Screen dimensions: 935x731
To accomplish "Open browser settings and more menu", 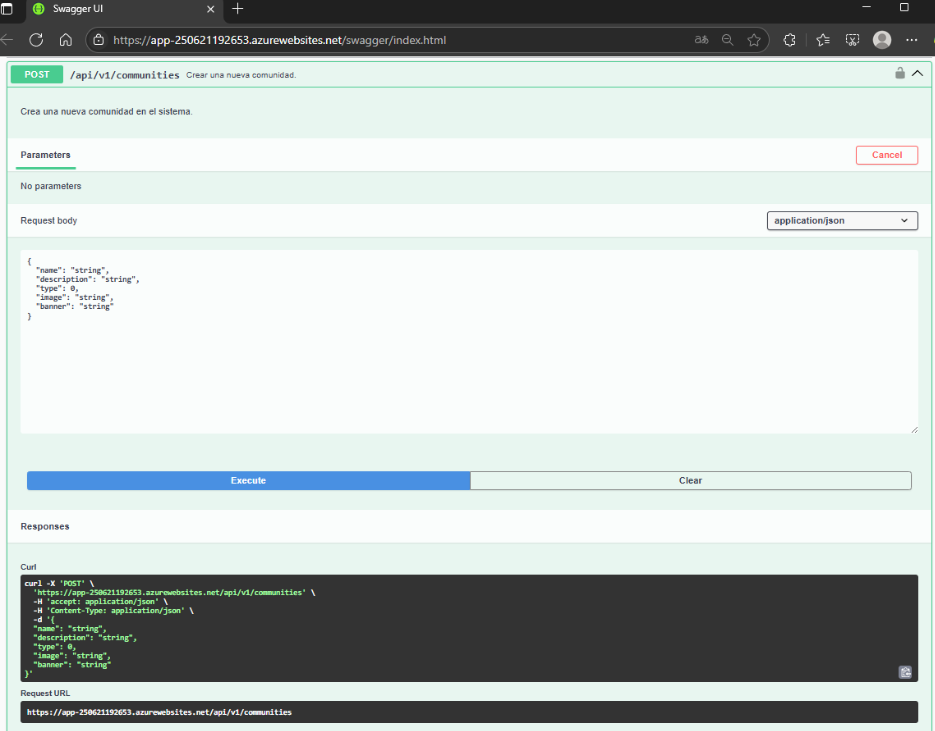I will pyautogui.click(x=912, y=40).
